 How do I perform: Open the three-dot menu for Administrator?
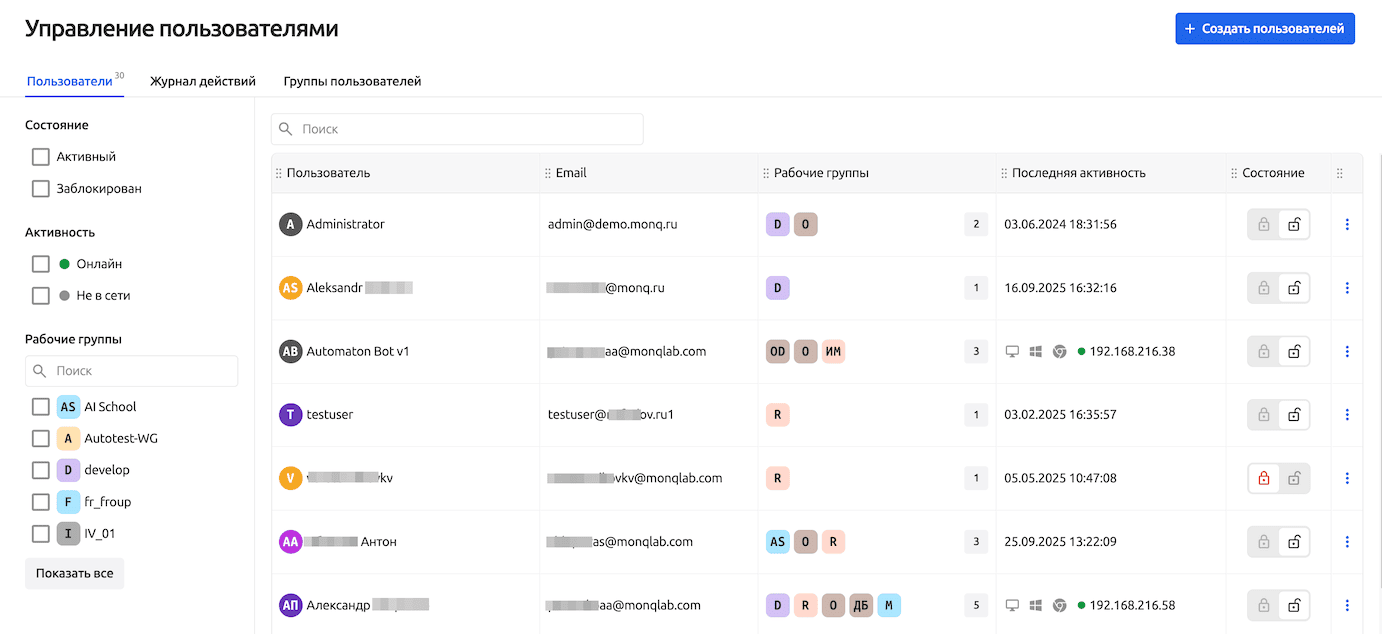pyautogui.click(x=1347, y=225)
